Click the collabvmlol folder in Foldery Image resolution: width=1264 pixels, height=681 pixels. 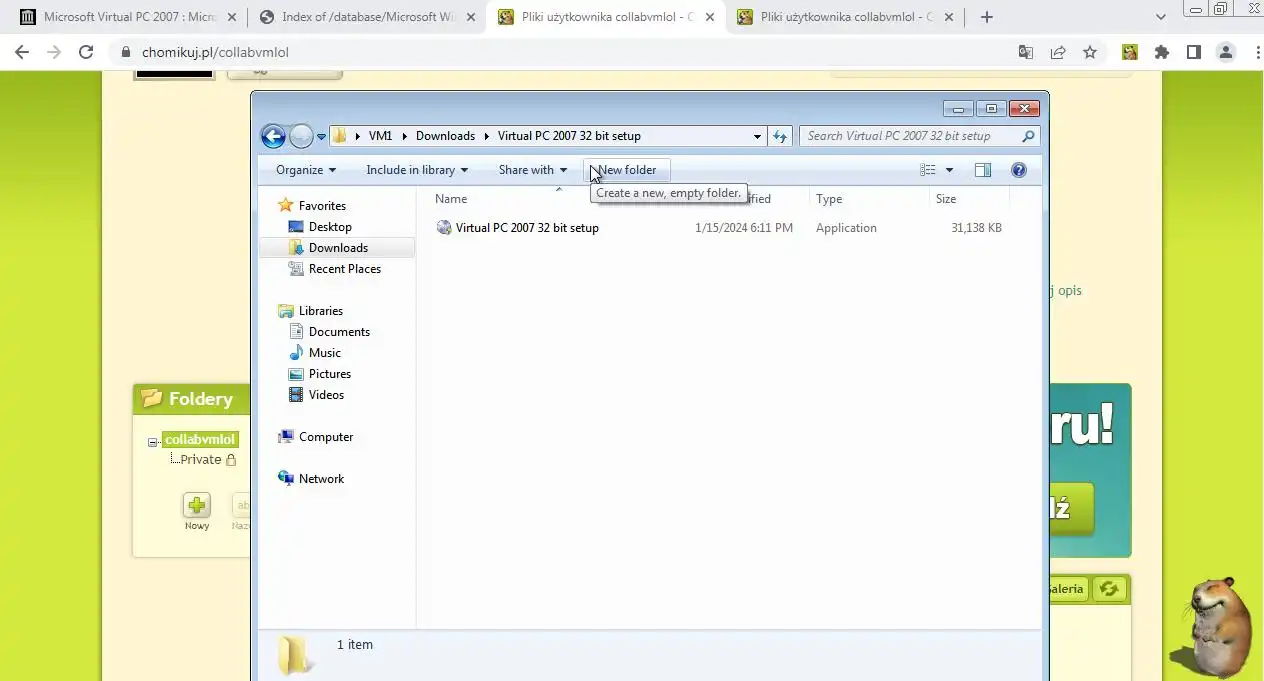[200, 439]
